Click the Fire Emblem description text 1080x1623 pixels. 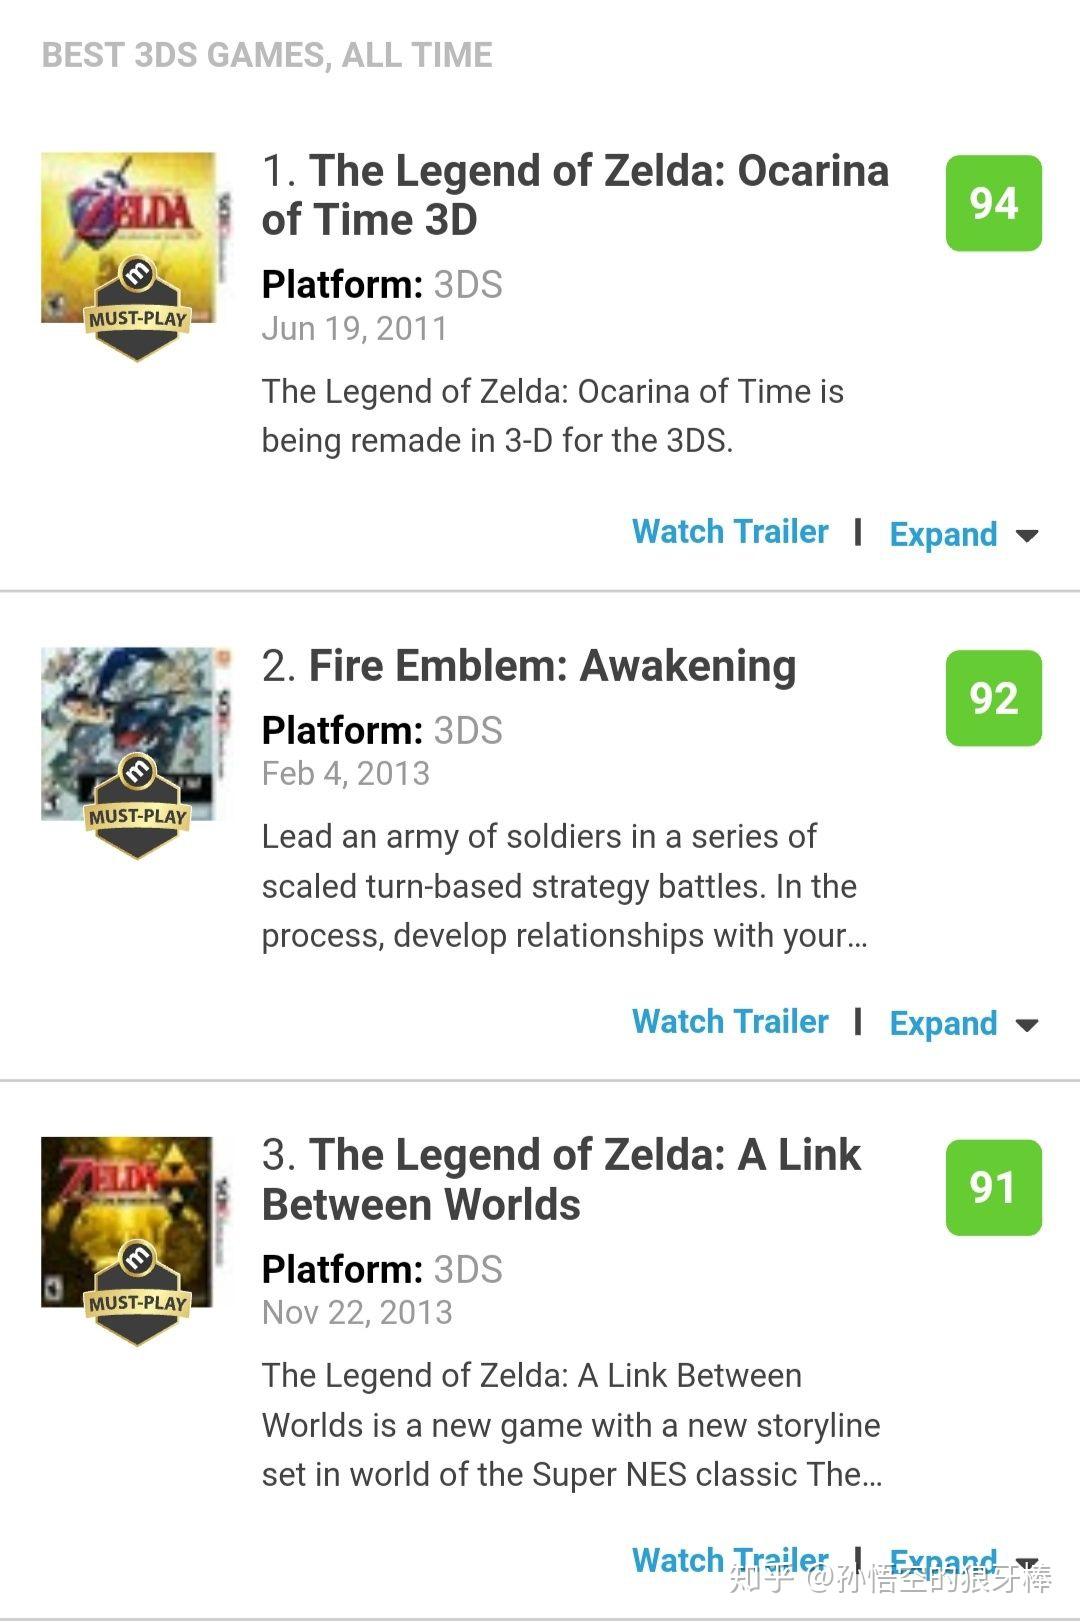[563, 886]
